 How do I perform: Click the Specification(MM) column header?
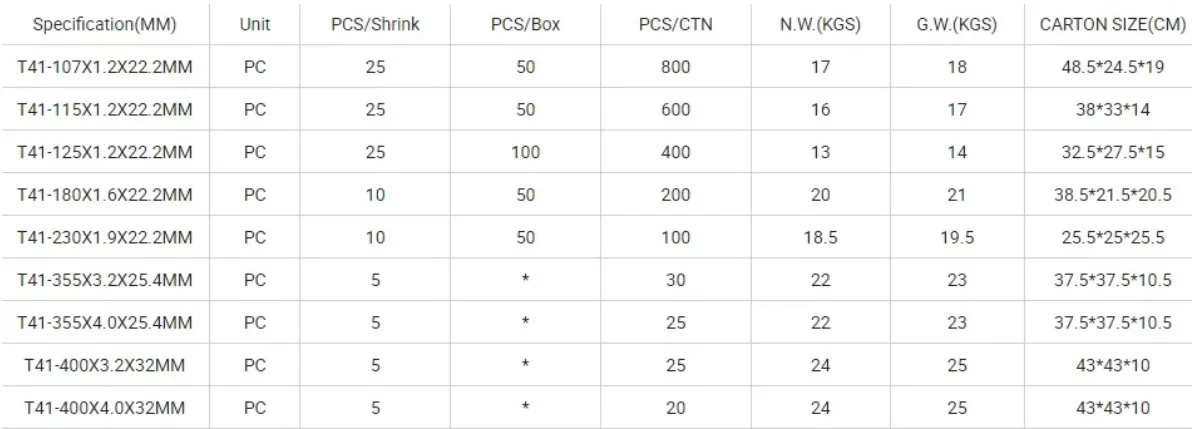105,24
